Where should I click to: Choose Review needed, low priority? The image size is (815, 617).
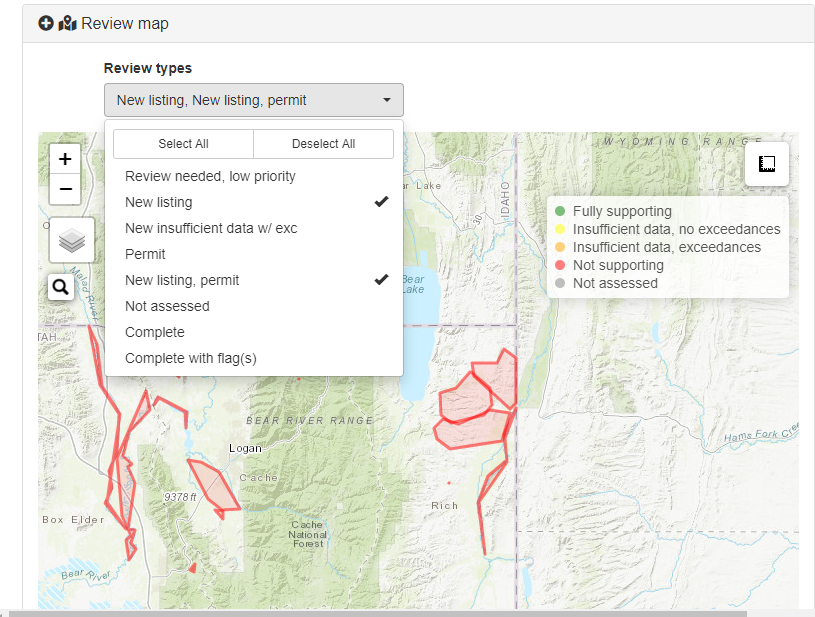click(x=210, y=176)
